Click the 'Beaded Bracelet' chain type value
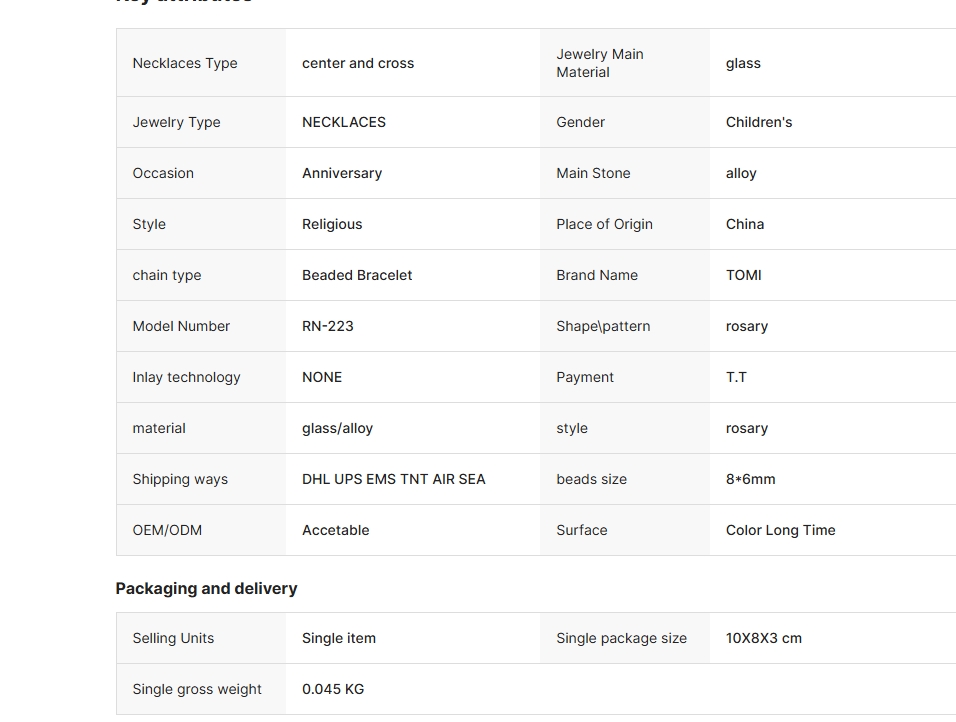This screenshot has width=956, height=722. pos(357,275)
